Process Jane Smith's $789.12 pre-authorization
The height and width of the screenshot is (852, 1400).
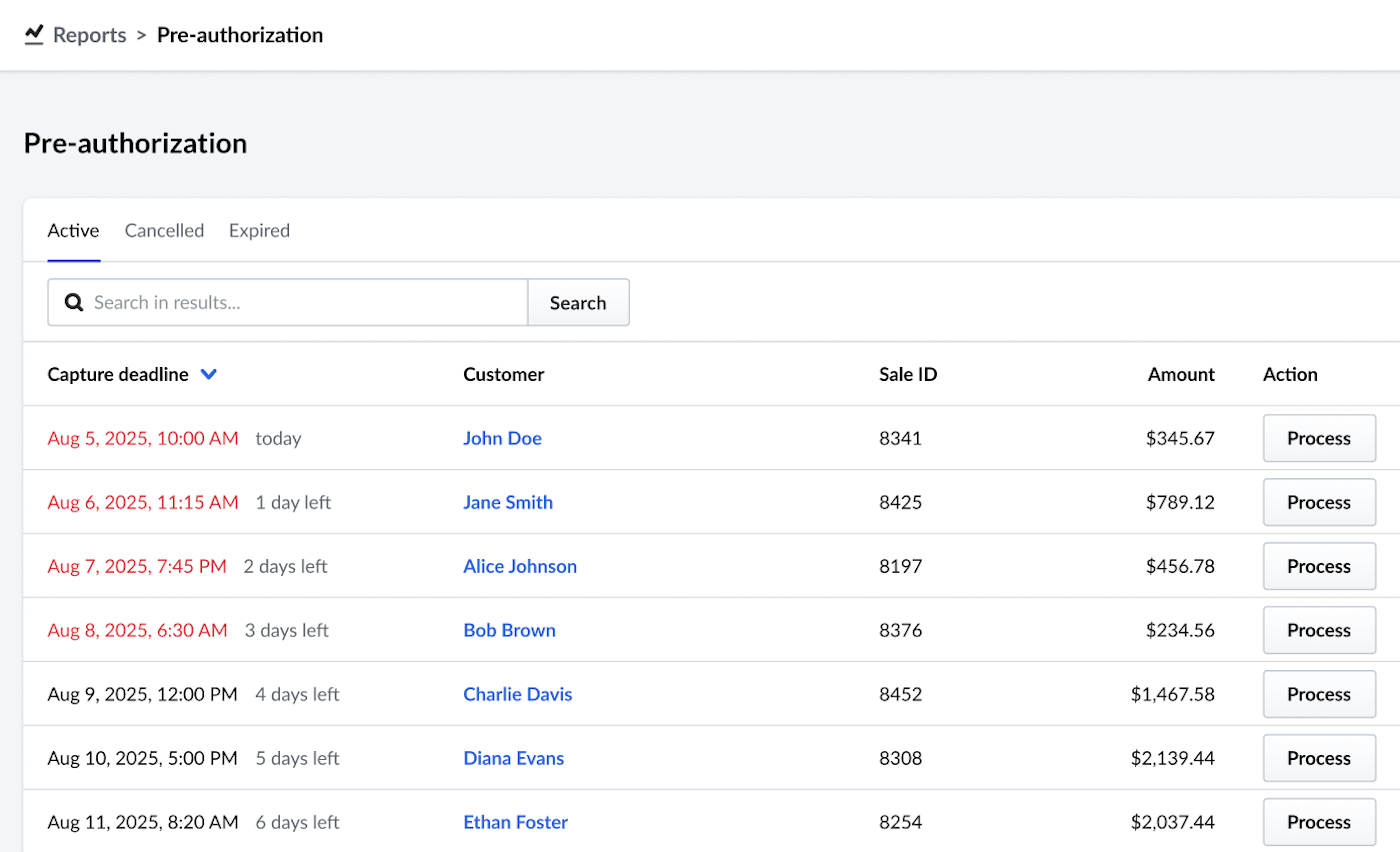pyautogui.click(x=1319, y=502)
